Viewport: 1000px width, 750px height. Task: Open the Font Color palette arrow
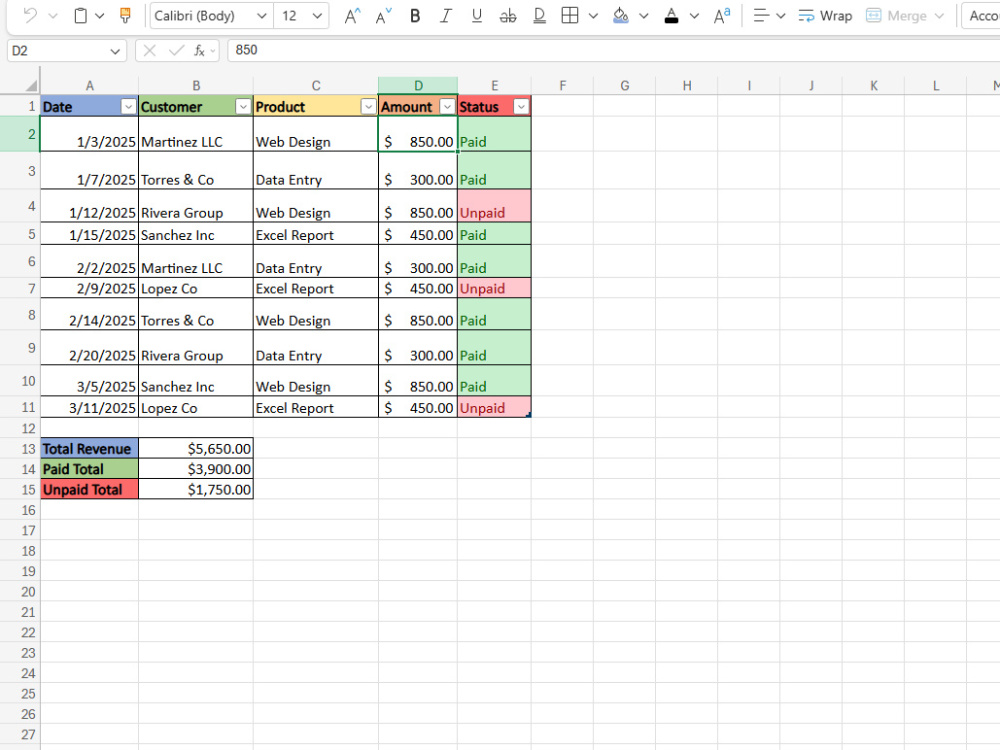pos(694,16)
